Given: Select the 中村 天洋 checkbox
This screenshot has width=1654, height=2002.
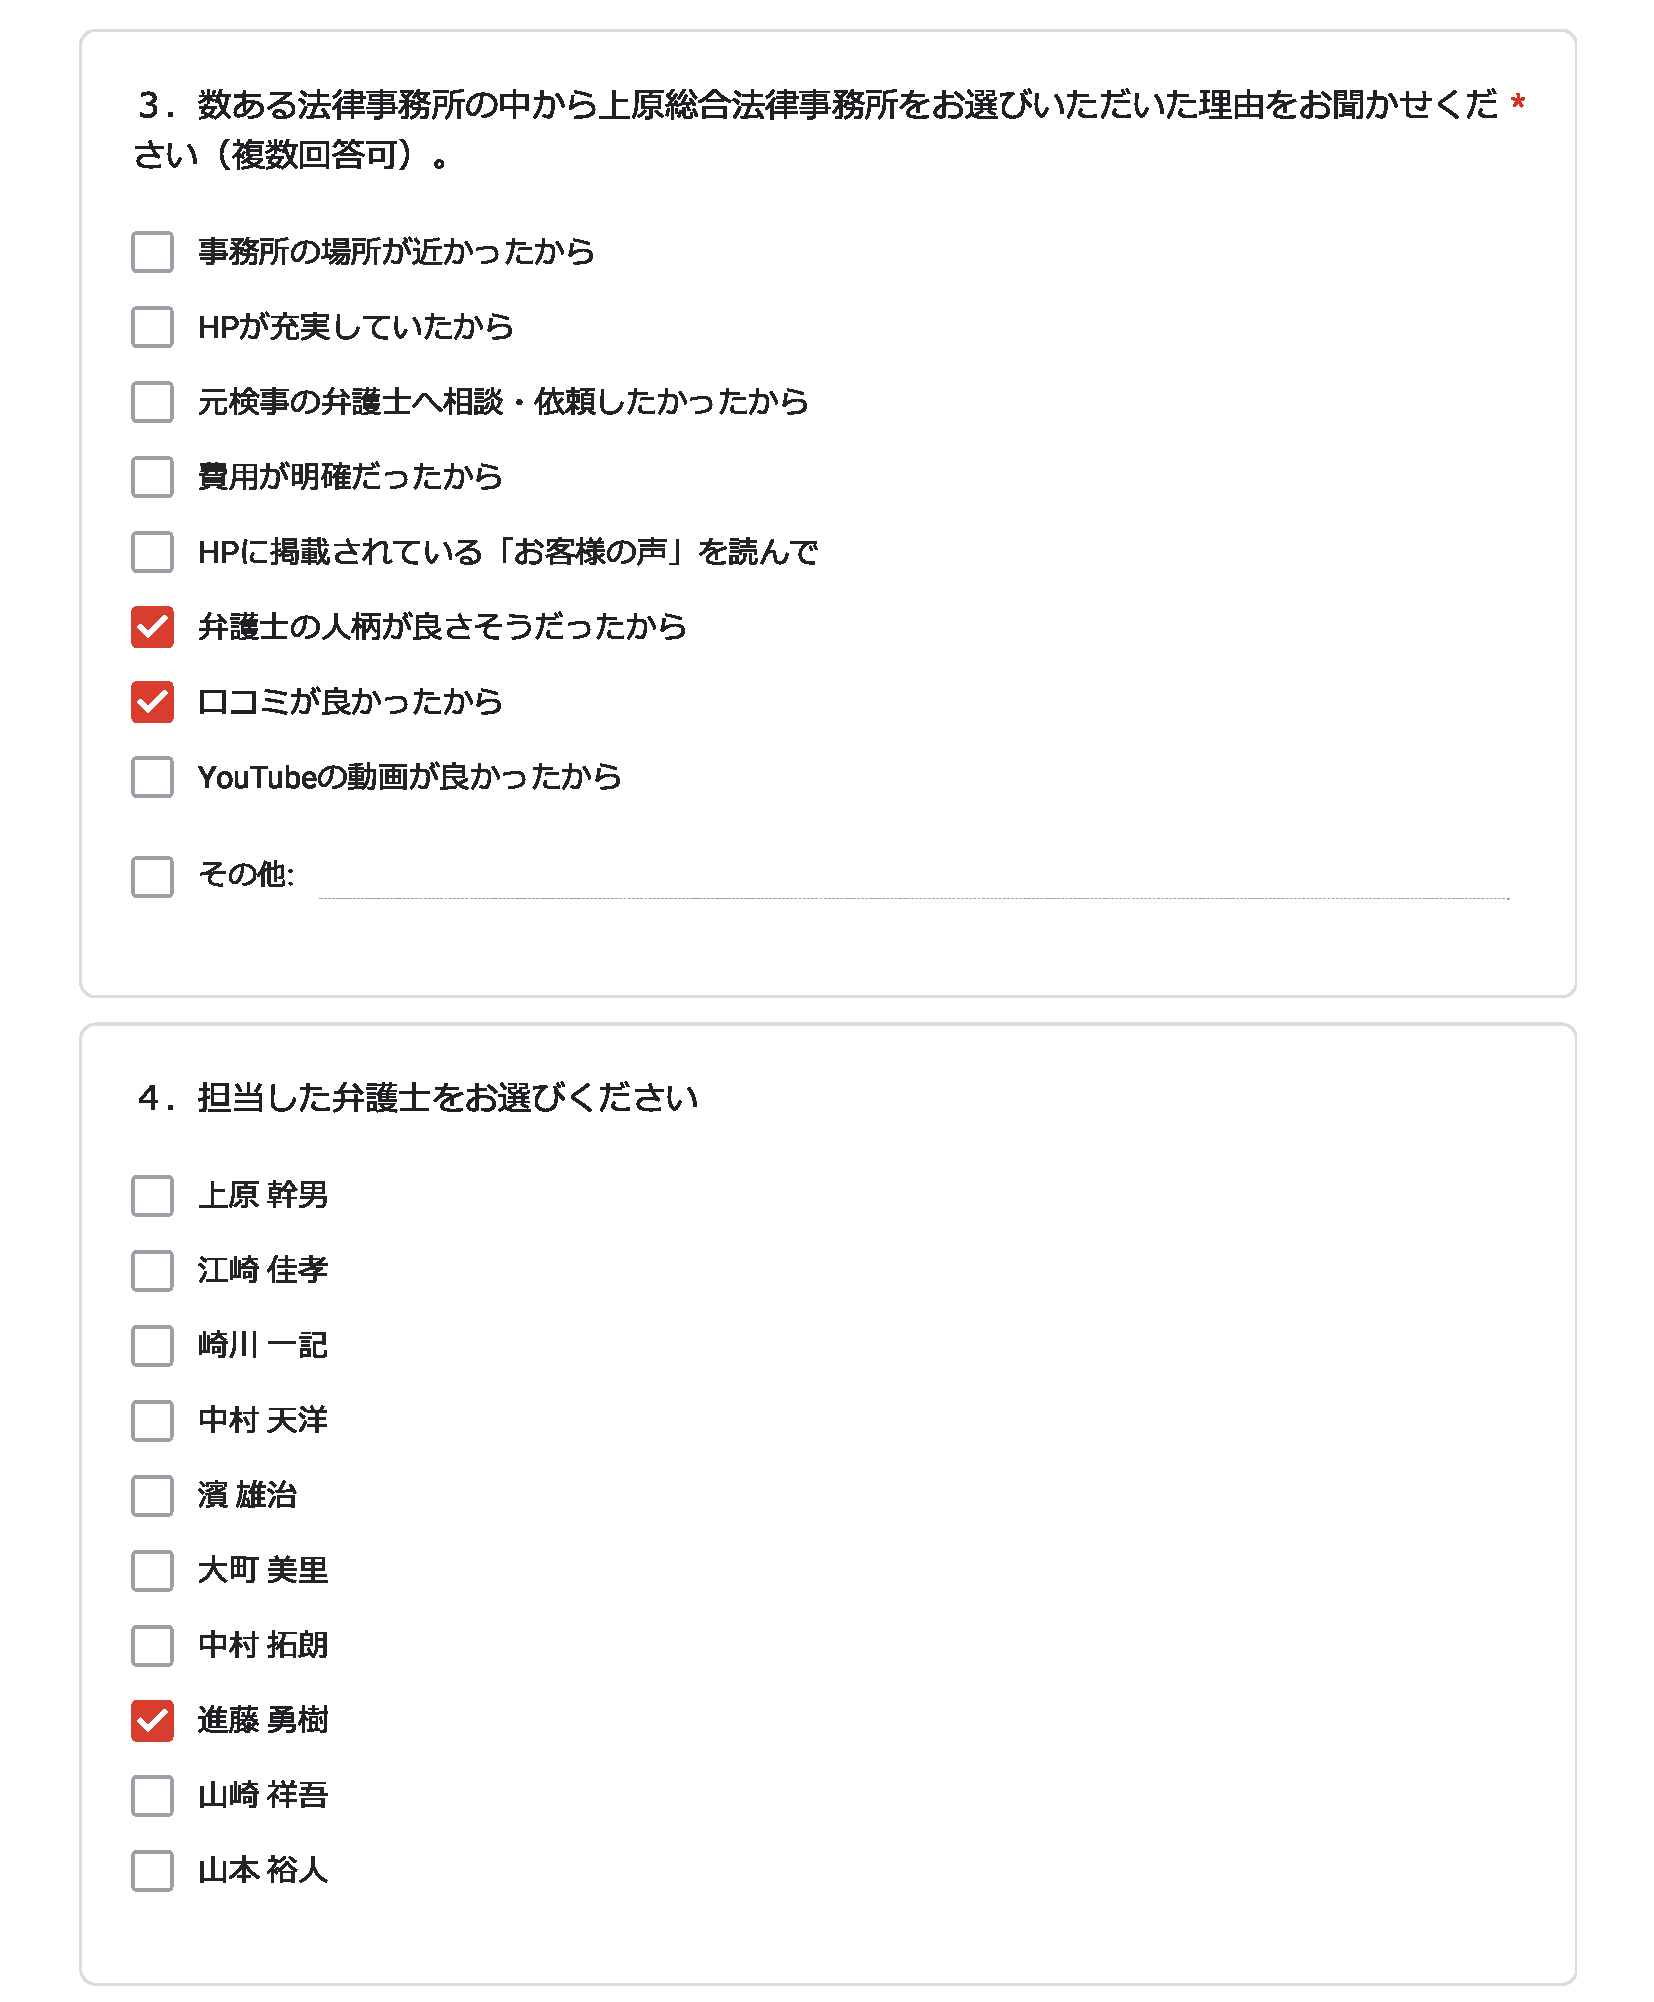Looking at the screenshot, I should [x=152, y=1420].
